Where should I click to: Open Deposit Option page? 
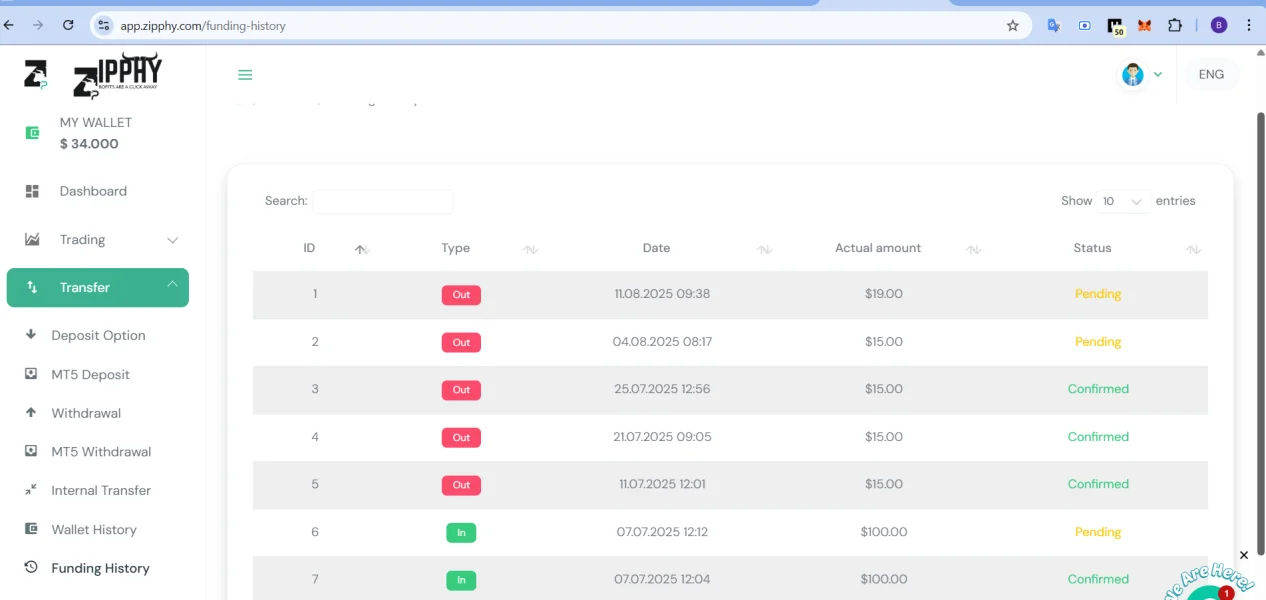(98, 336)
